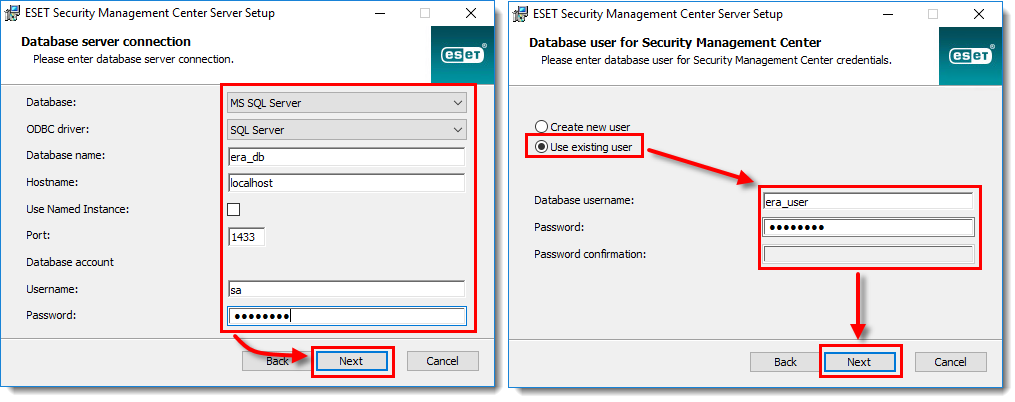Click Next in Database server connection dialog

coord(351,361)
